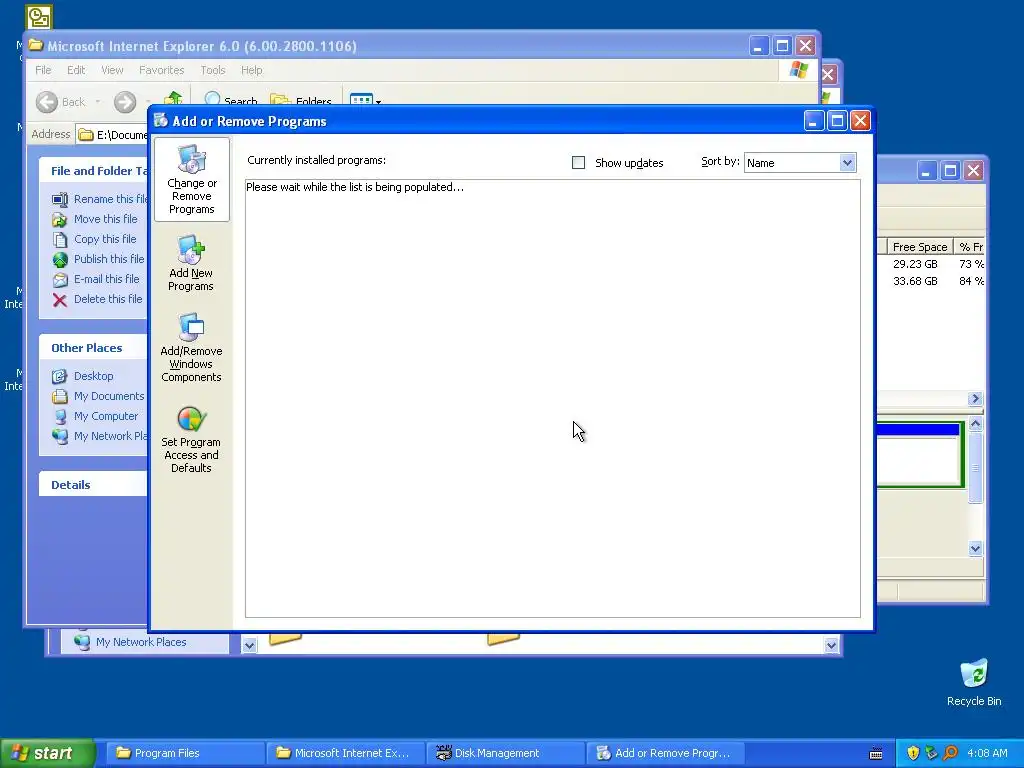Open Back history dropdown arrow

98,102
